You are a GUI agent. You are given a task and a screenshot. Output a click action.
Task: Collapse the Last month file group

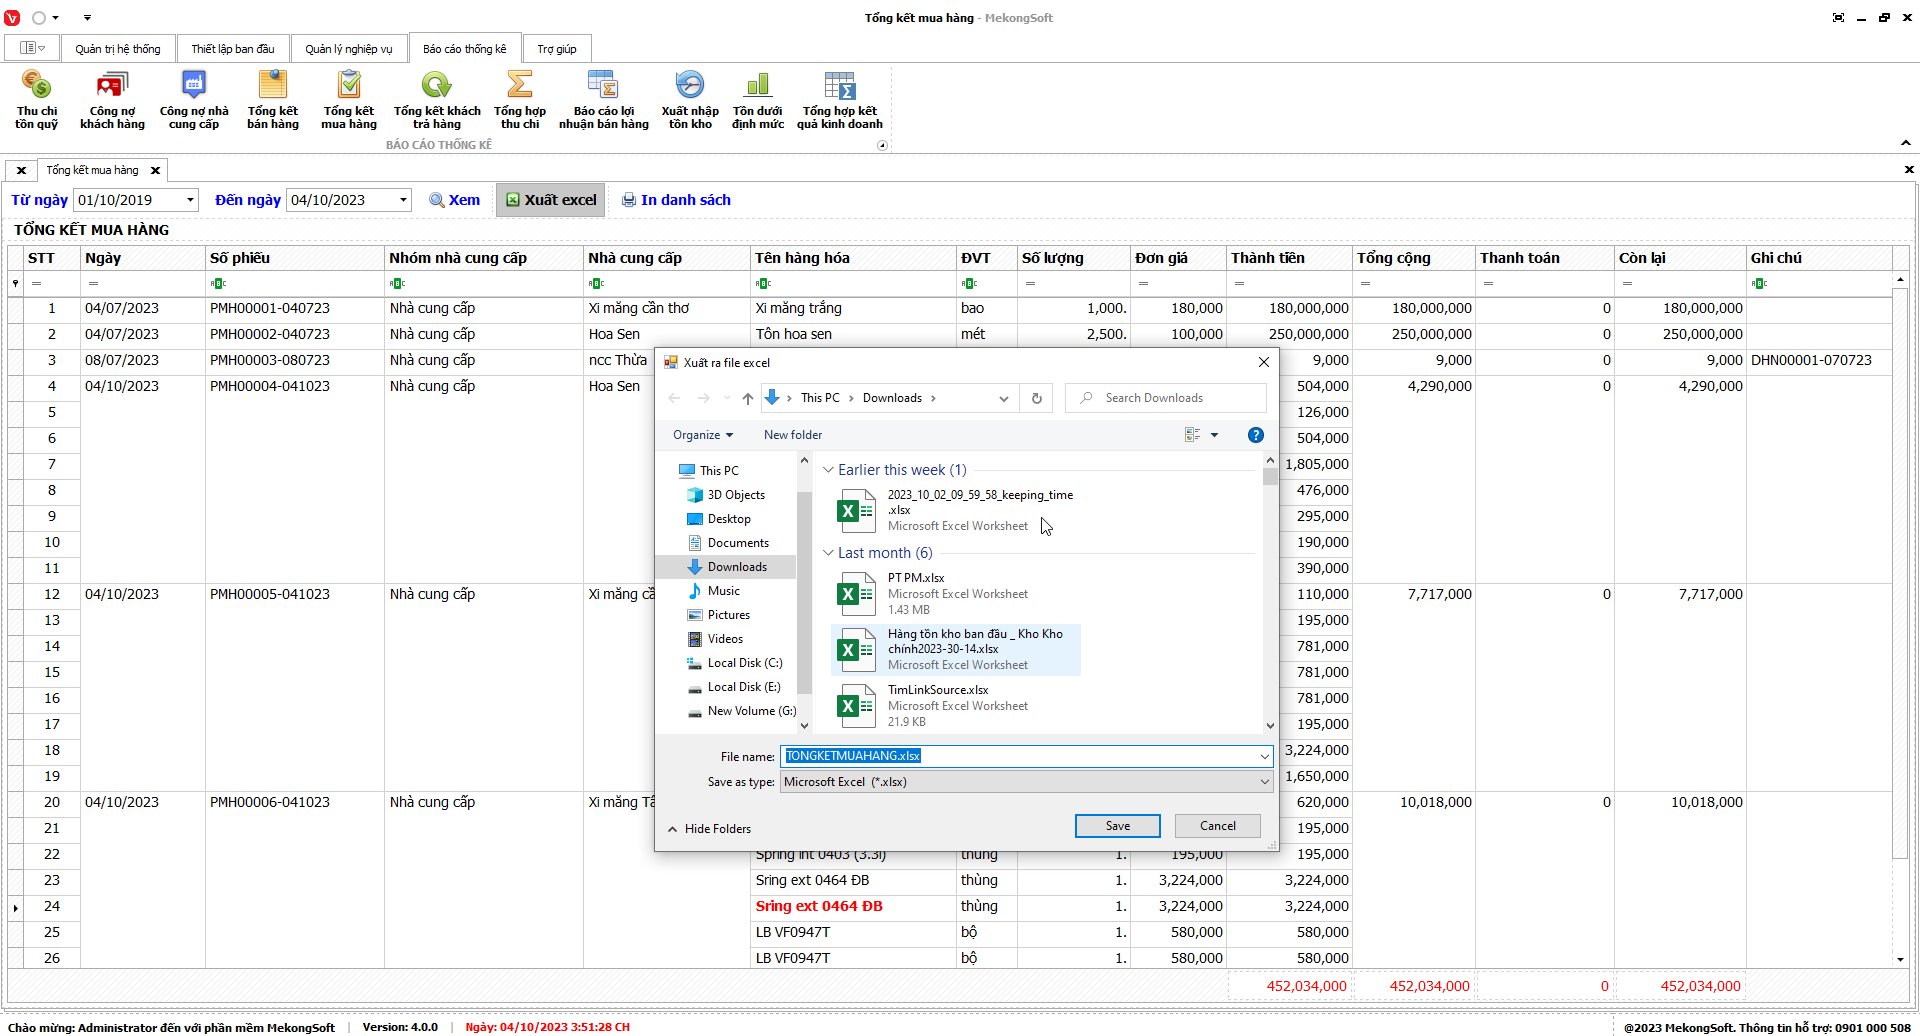[x=828, y=553]
